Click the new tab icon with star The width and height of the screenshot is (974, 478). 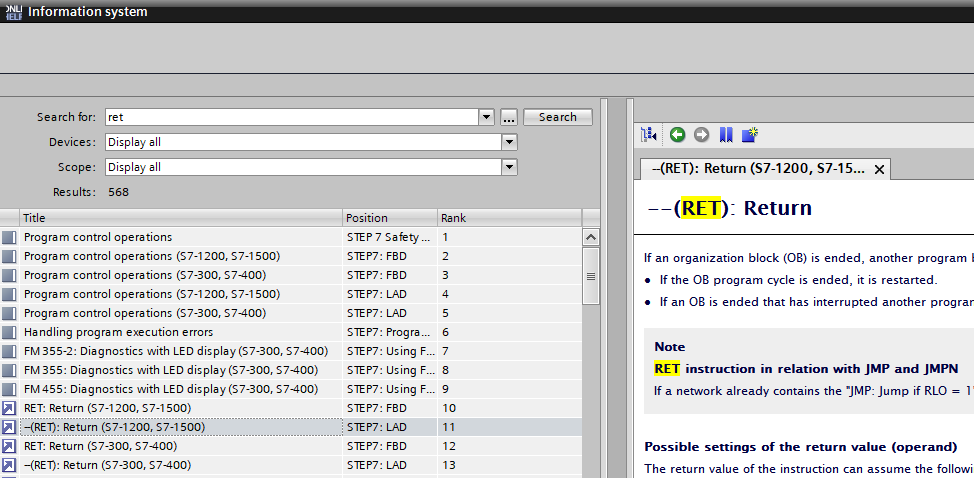[750, 134]
